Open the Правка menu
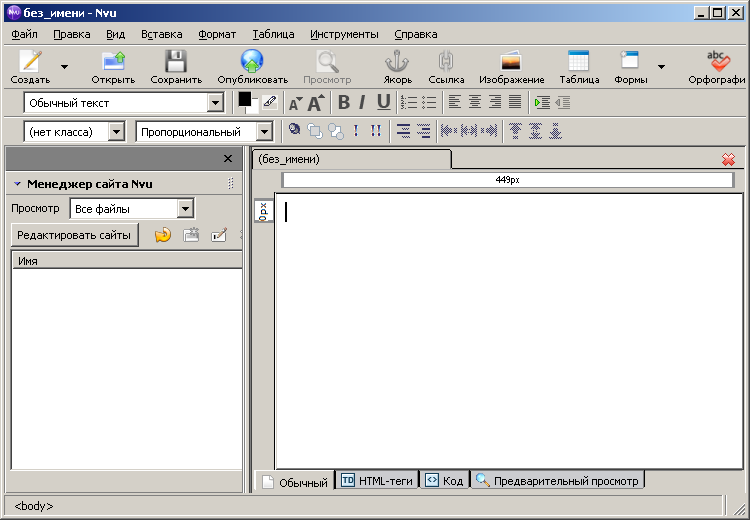750x520 pixels. point(72,34)
